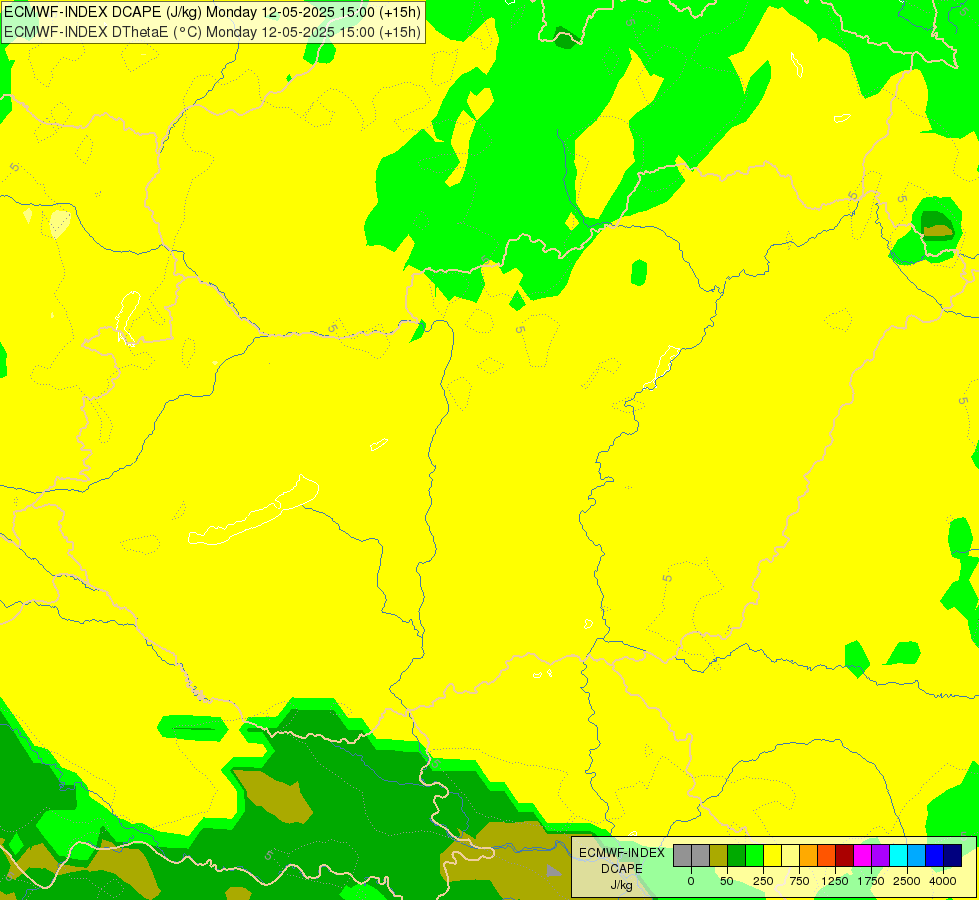Click the legend tick value 50
The image size is (979, 900).
[727, 881]
